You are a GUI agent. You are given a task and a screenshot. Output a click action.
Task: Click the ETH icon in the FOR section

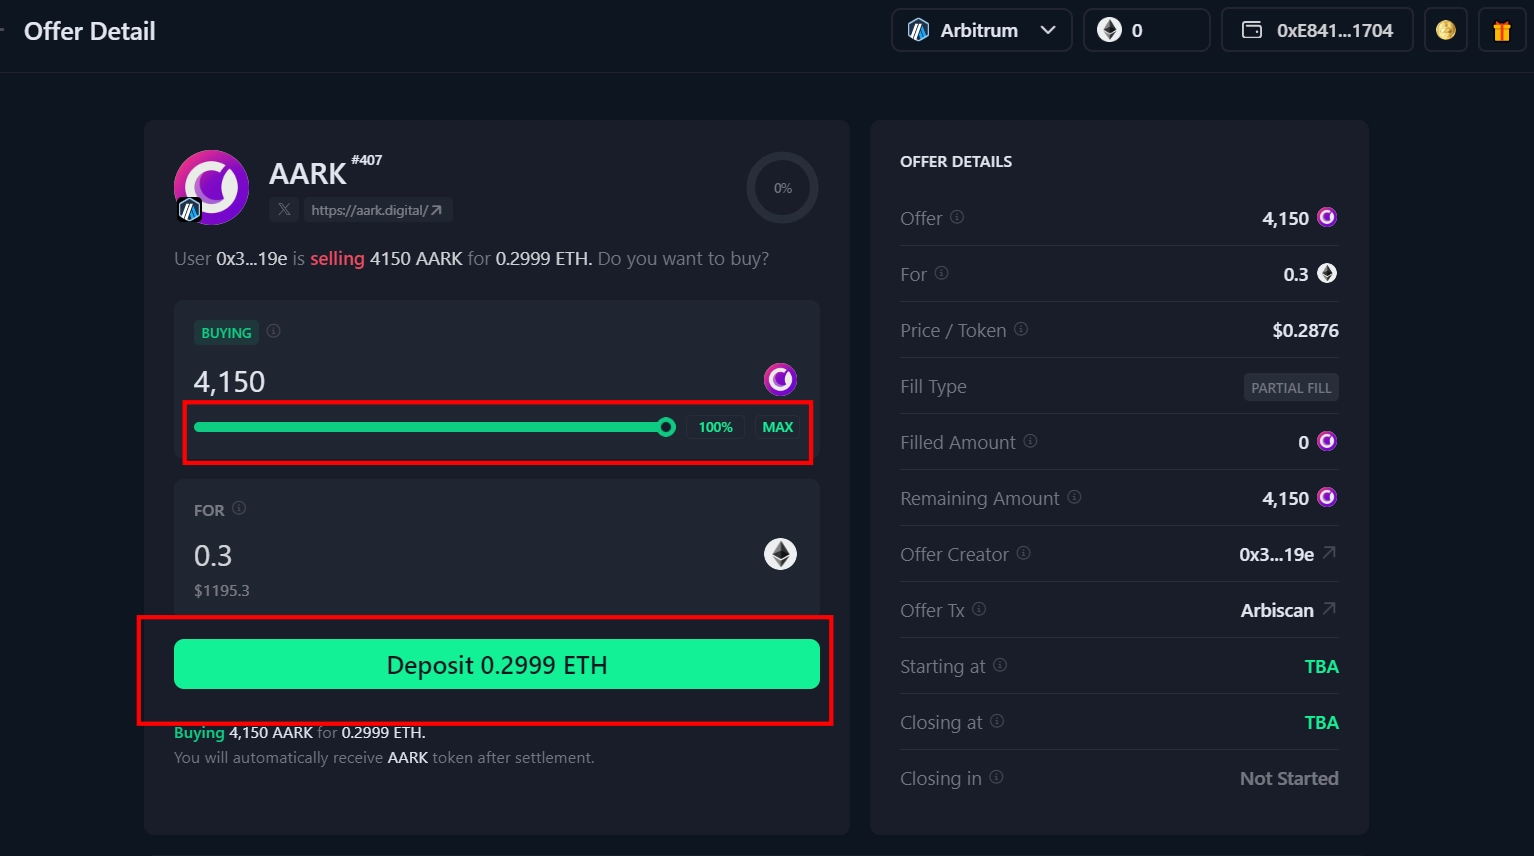[779, 554]
